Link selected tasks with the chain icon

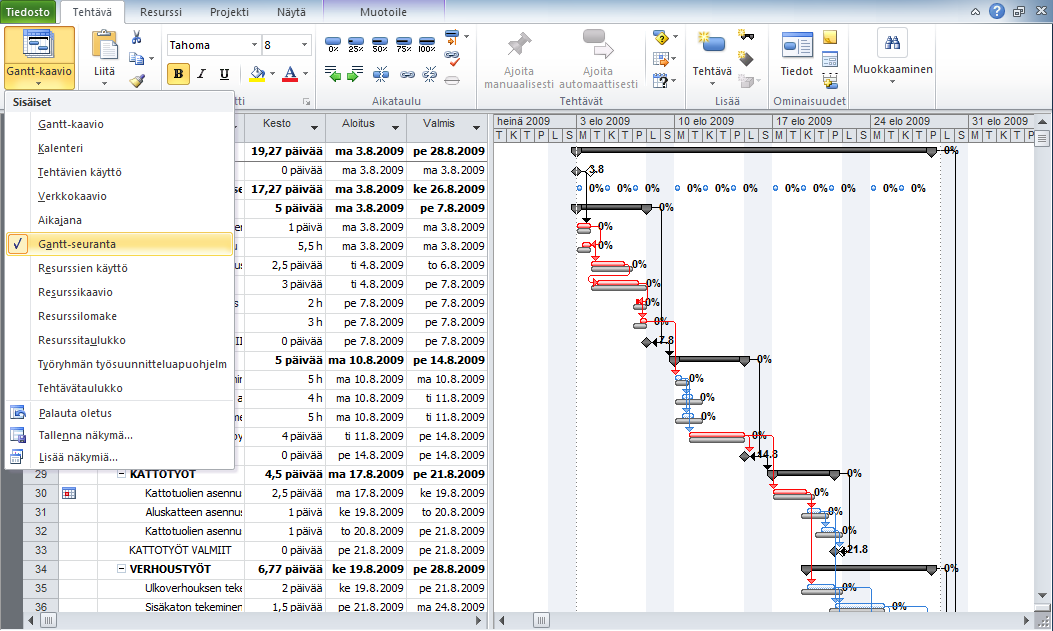[x=407, y=75]
